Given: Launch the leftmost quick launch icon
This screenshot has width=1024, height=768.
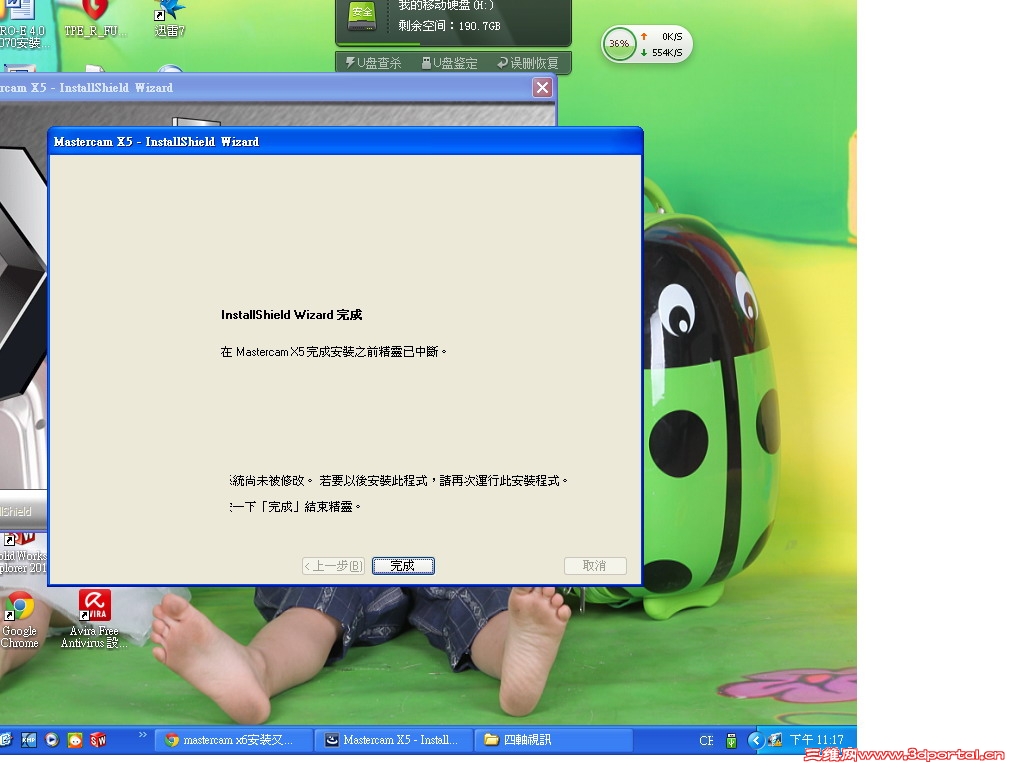Looking at the screenshot, I should (x=6, y=740).
